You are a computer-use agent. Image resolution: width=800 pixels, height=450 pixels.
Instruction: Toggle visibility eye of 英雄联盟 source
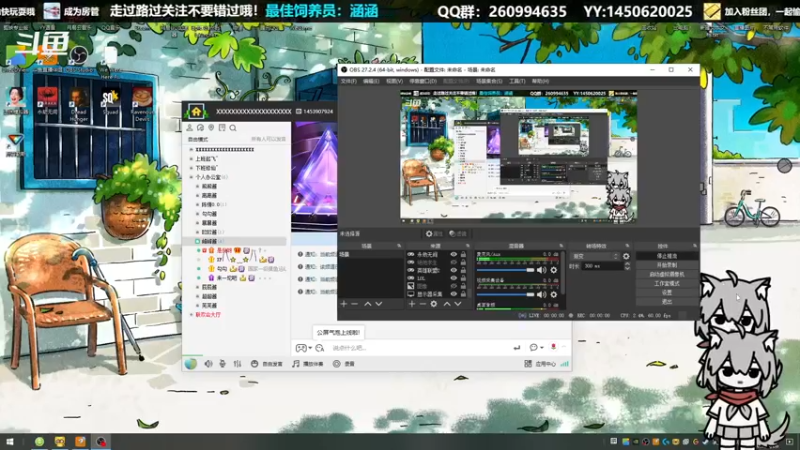(454, 270)
